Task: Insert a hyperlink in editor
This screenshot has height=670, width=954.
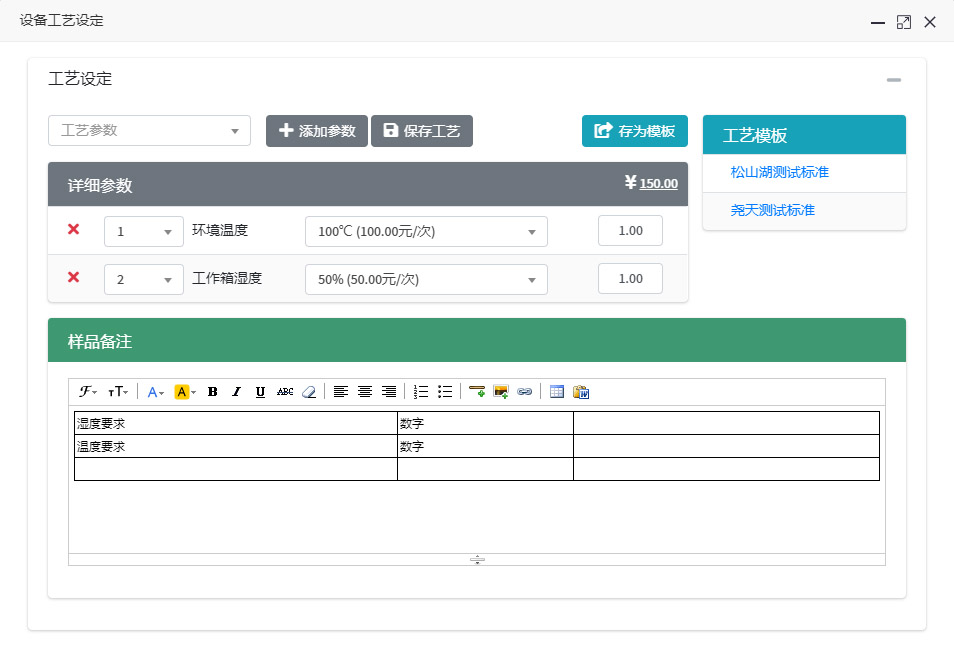Action: [x=524, y=392]
